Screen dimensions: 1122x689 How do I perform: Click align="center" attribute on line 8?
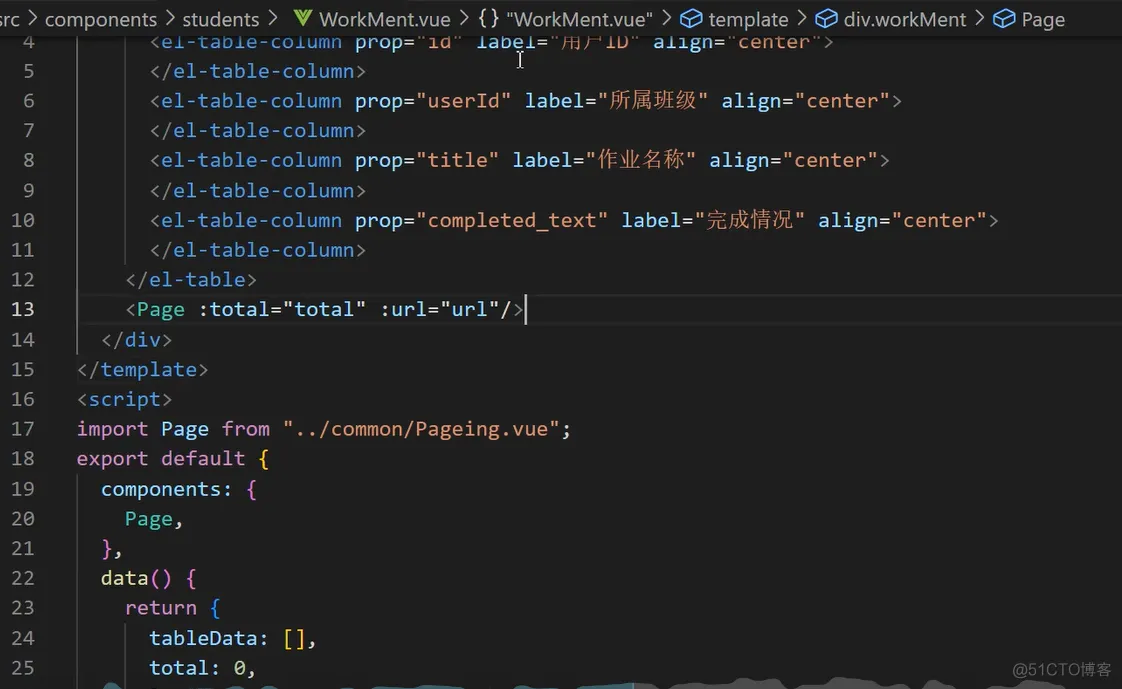(794, 160)
